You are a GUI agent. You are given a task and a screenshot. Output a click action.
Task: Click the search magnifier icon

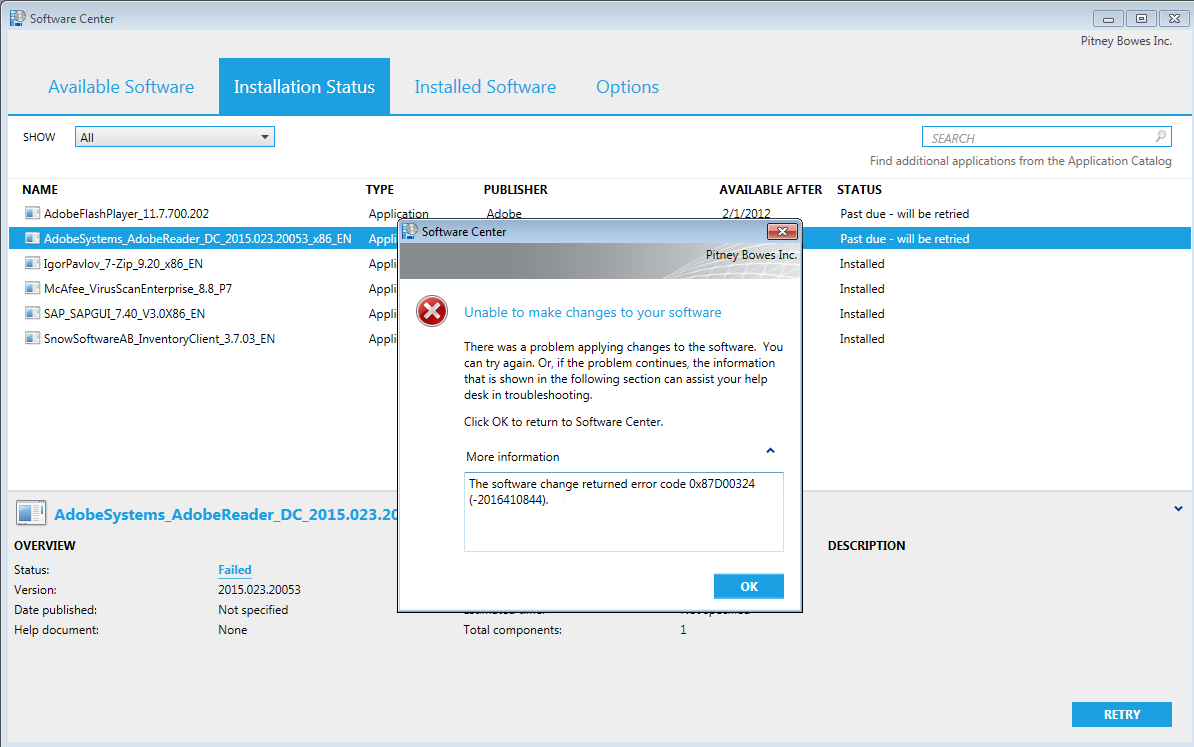click(1160, 136)
